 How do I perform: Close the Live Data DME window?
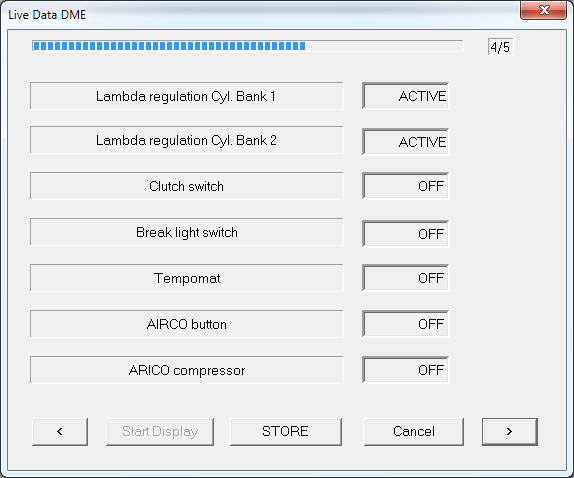(543, 10)
